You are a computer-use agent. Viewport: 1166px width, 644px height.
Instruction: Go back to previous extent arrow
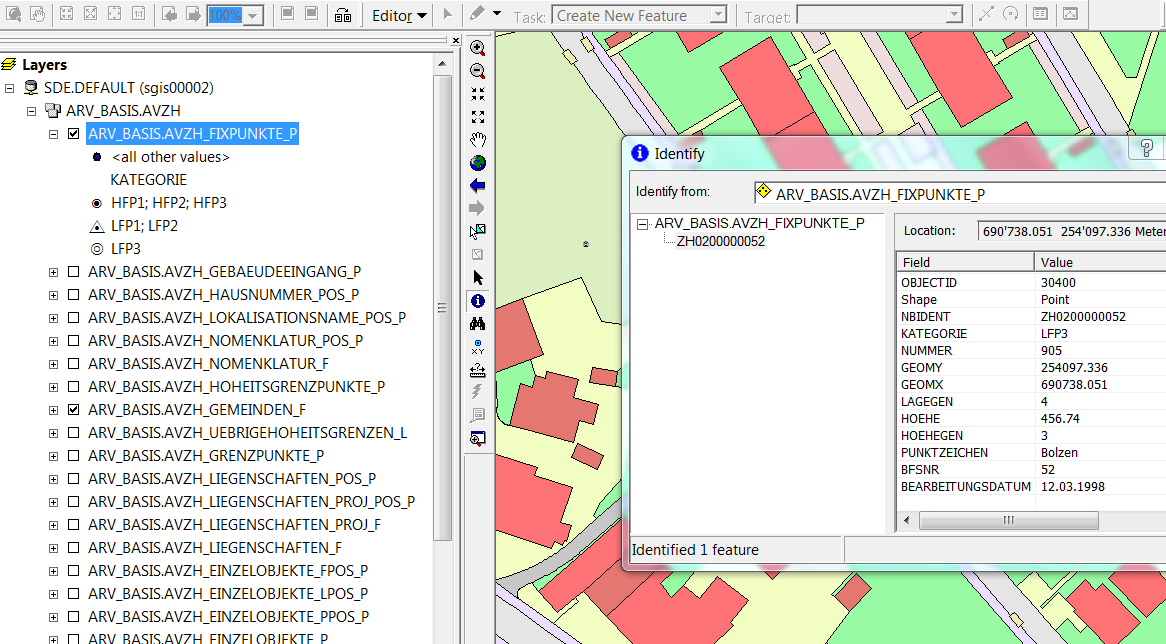478,185
